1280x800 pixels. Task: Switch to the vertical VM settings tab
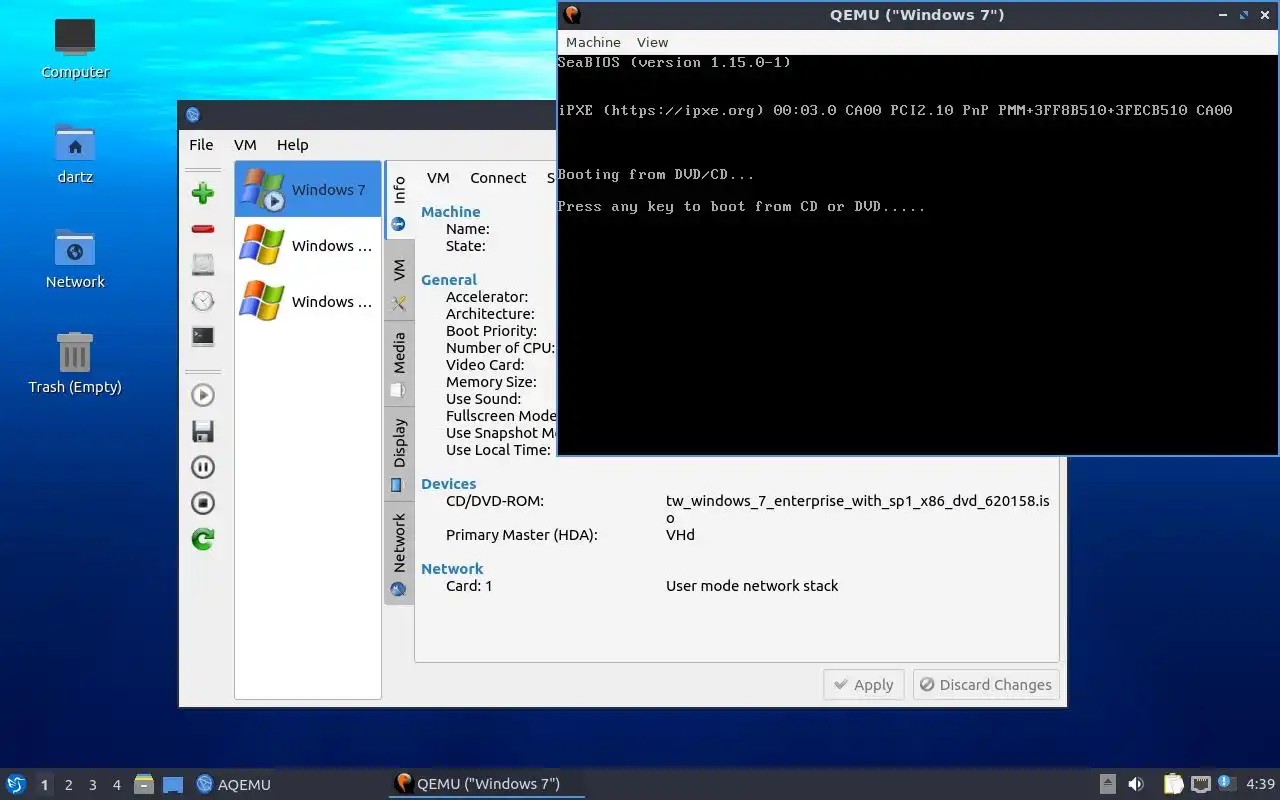click(x=399, y=280)
